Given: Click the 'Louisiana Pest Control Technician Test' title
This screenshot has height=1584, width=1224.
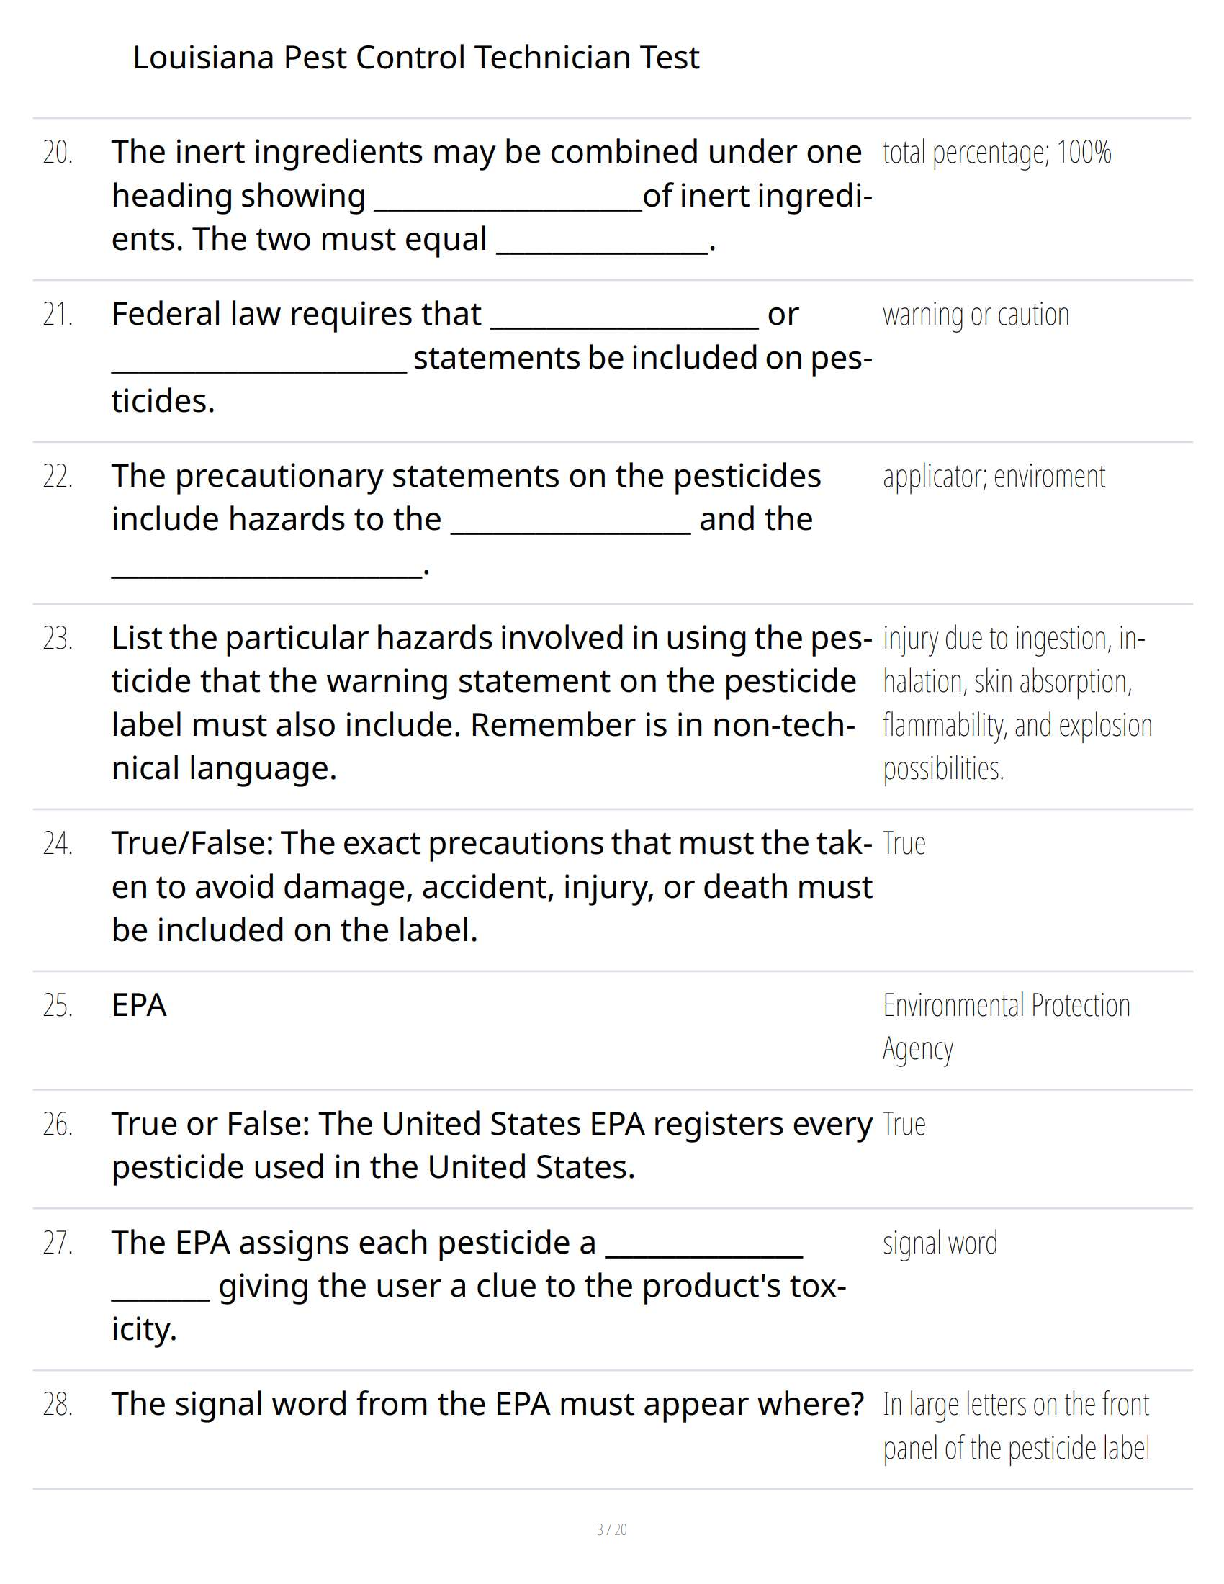Looking at the screenshot, I should 415,57.
